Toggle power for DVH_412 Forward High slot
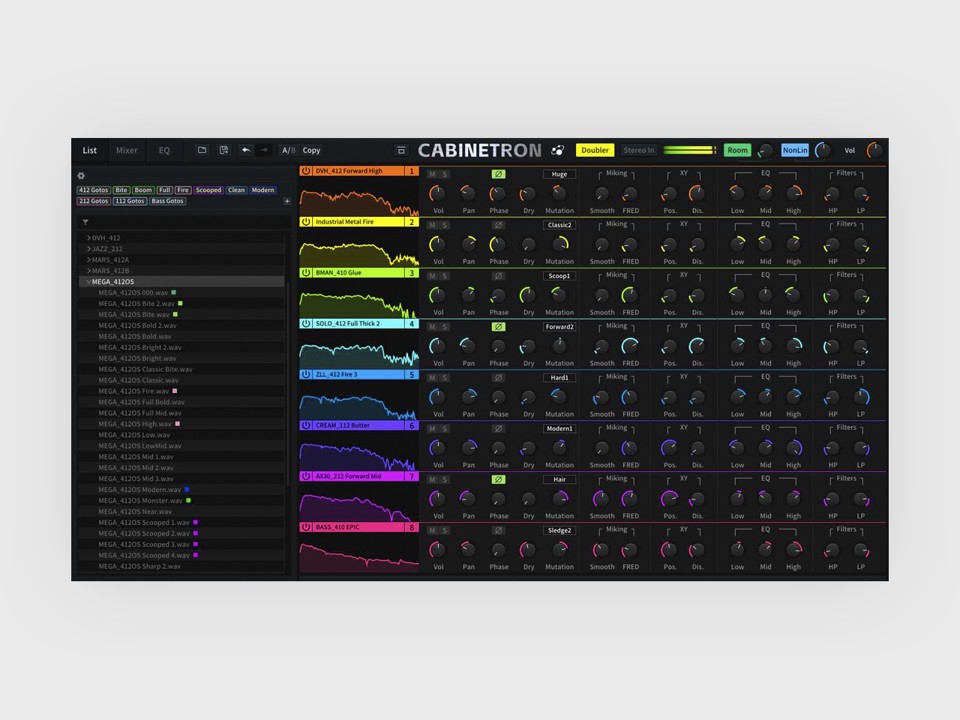 coord(306,171)
